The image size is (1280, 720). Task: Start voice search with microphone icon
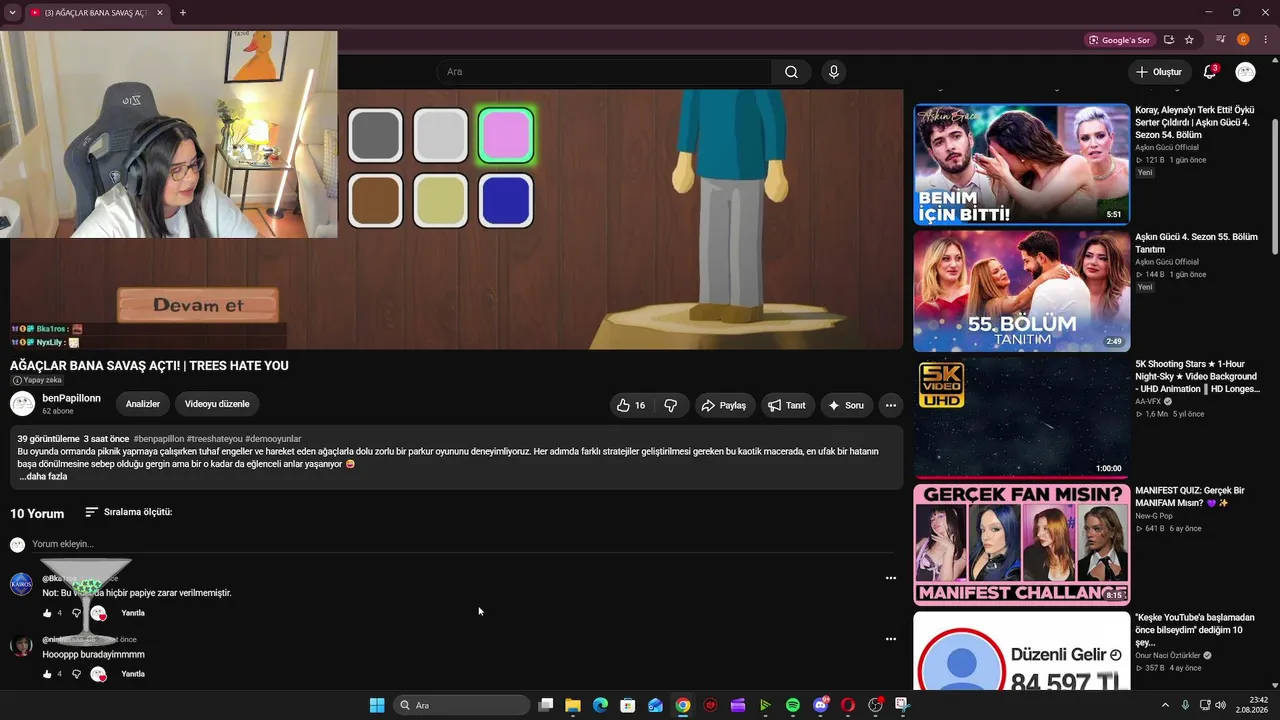coord(834,72)
